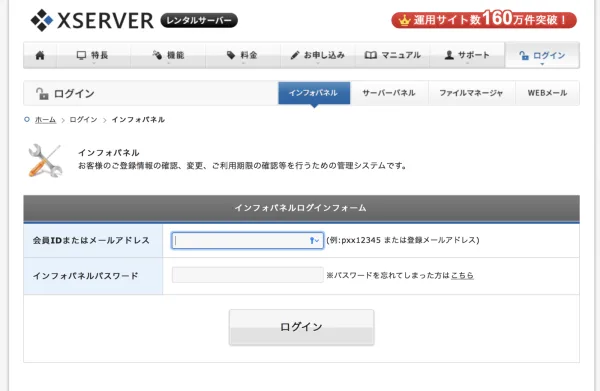Open the password autofill key dropdown

coord(314,241)
